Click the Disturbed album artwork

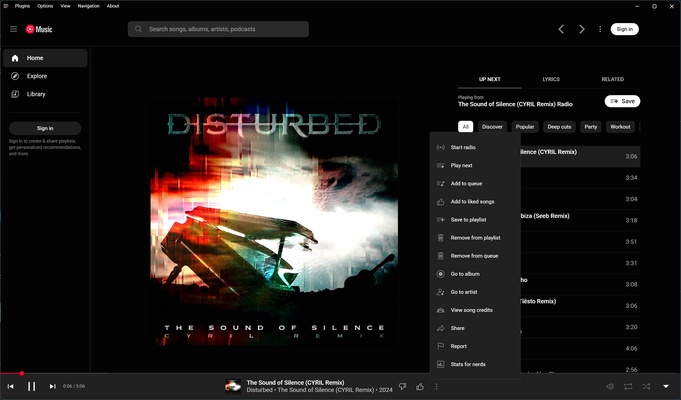click(274, 221)
